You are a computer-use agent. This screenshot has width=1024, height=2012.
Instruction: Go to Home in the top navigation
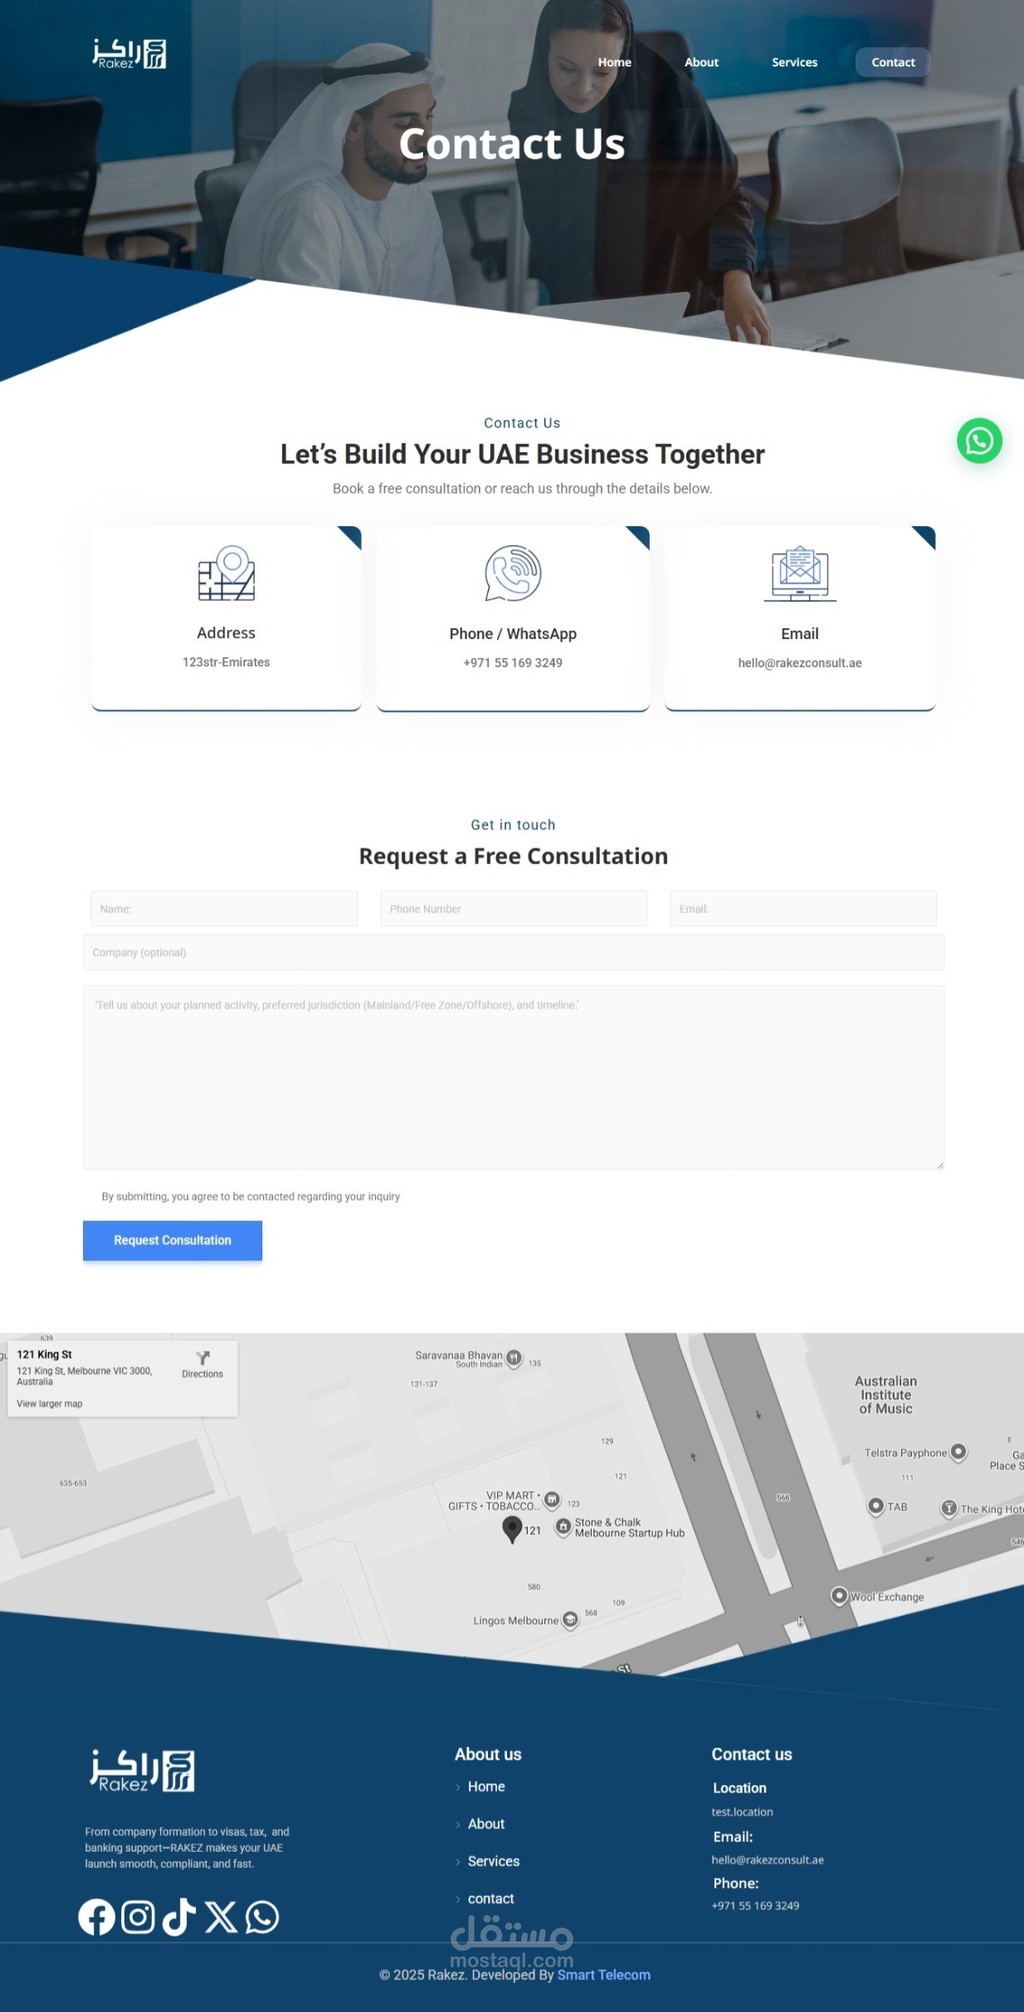(x=615, y=62)
